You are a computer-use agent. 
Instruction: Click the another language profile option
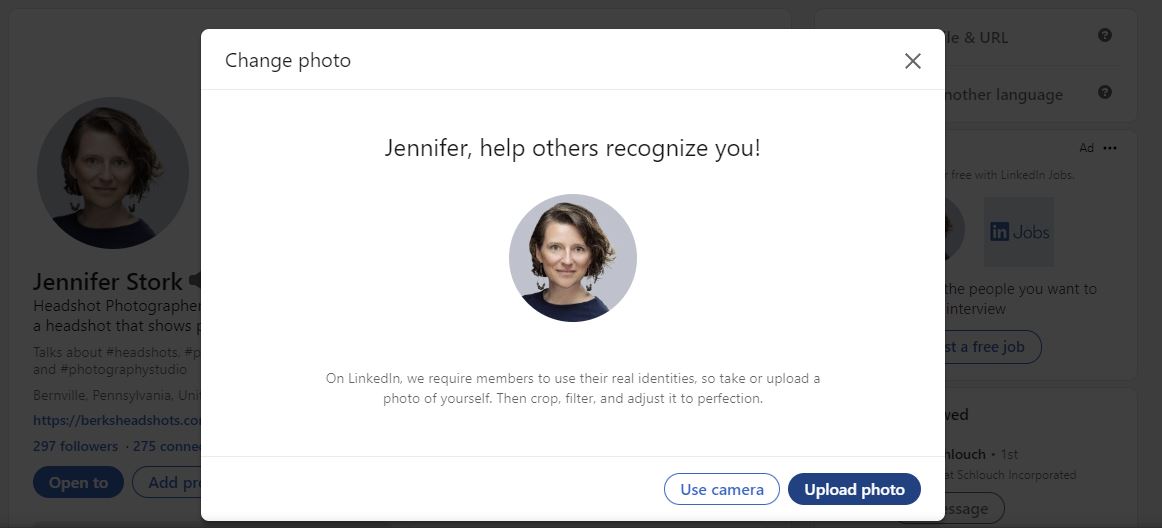(1002, 95)
